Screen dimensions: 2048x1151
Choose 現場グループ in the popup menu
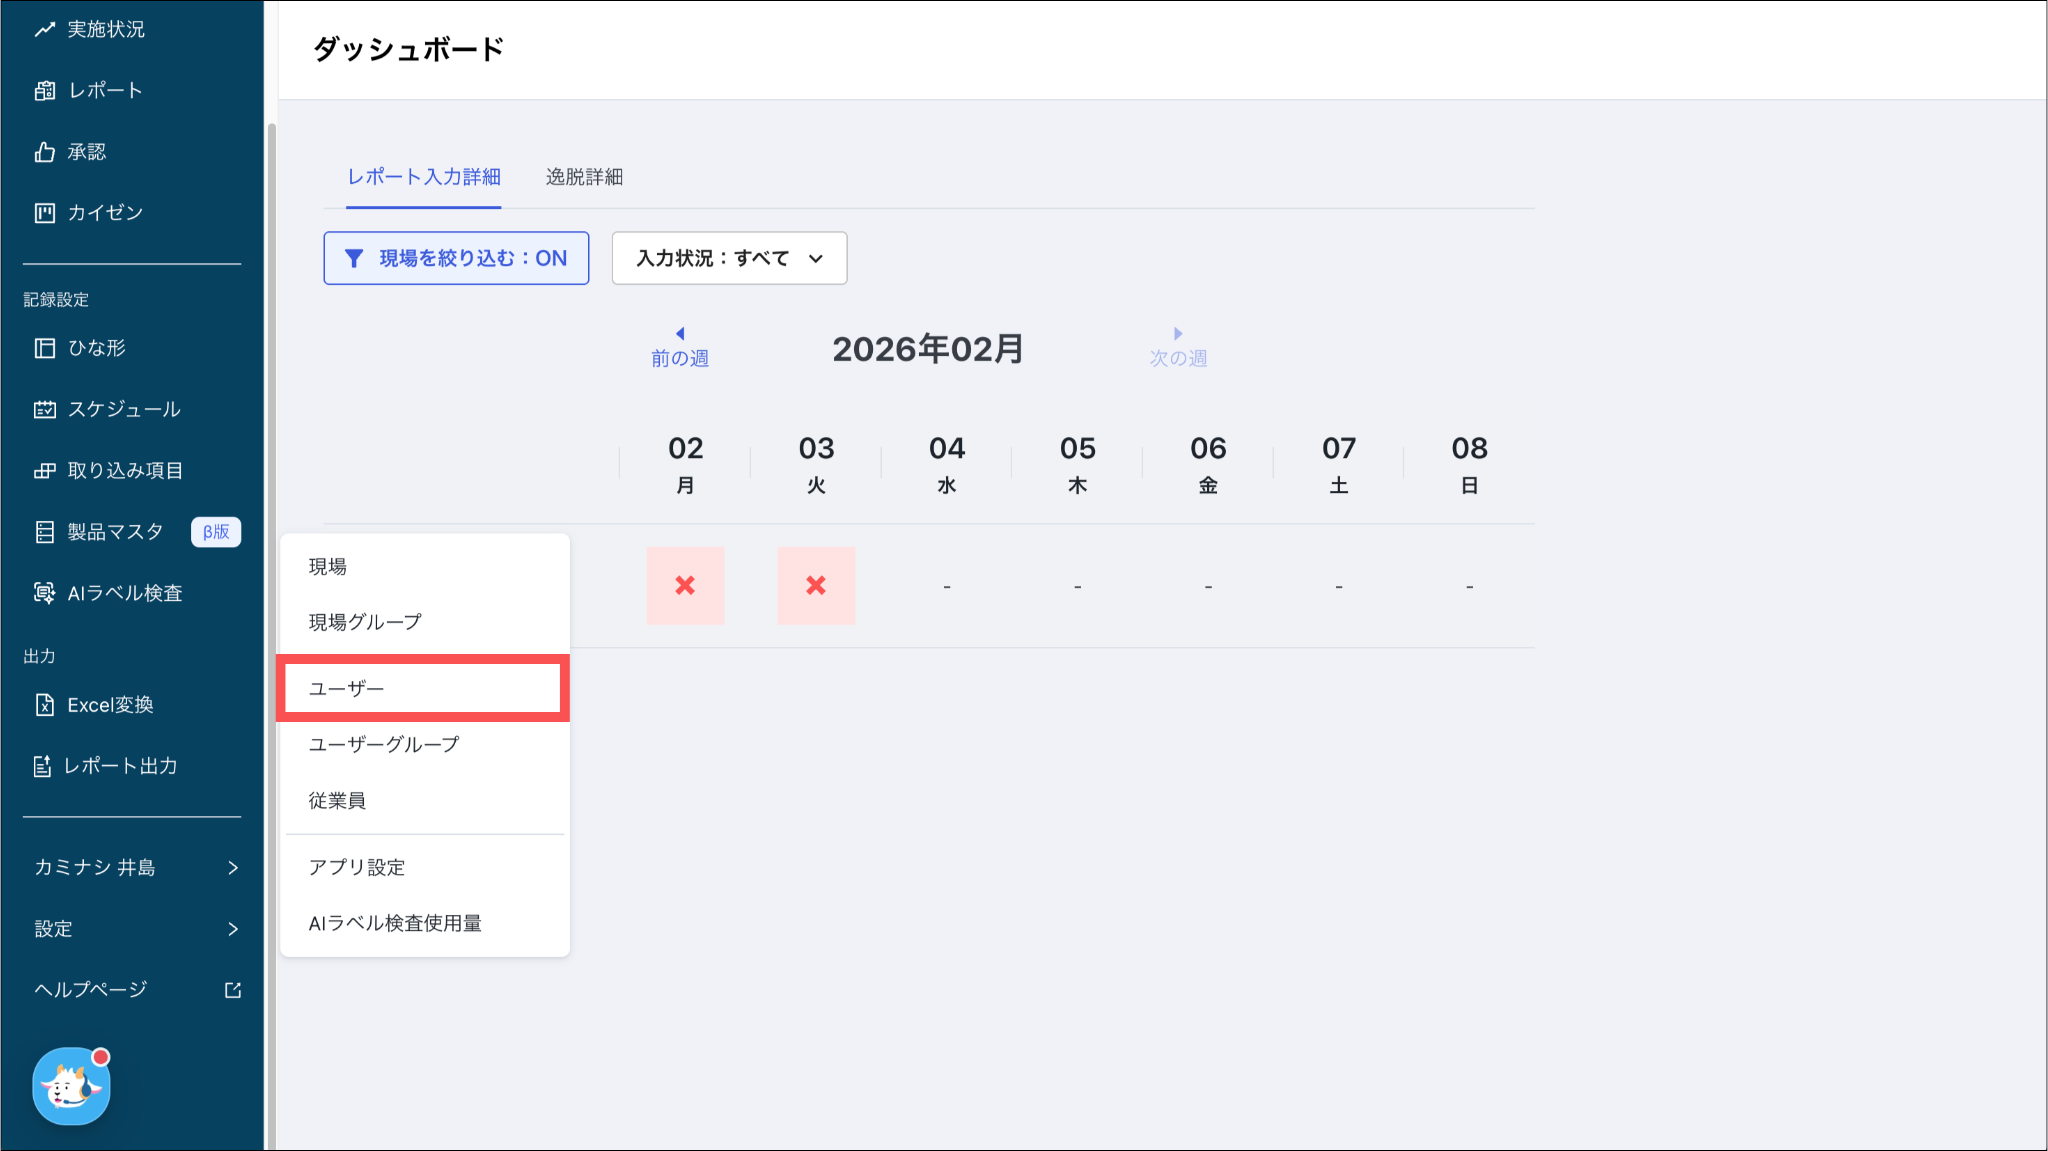365,622
